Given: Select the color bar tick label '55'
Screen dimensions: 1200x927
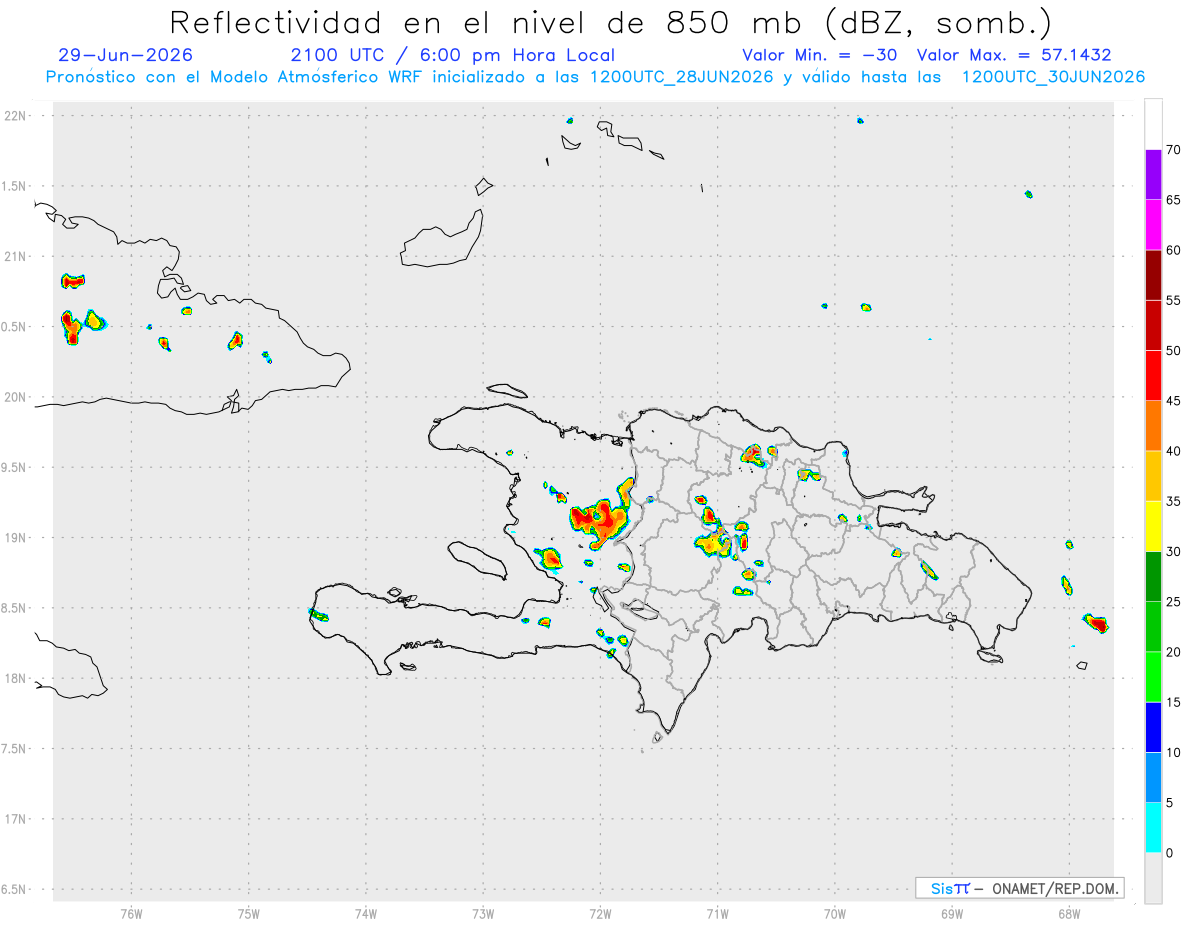Looking at the screenshot, I should point(1173,301).
